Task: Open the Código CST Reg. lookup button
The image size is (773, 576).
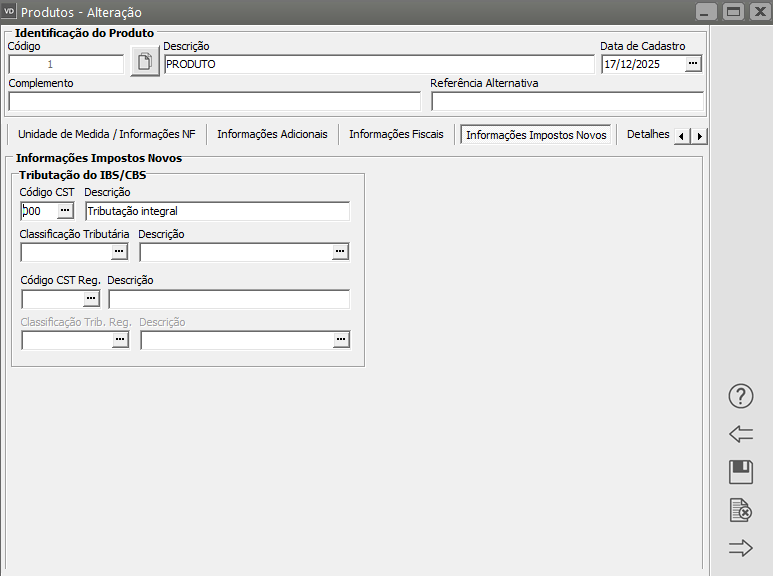Action: click(90, 298)
